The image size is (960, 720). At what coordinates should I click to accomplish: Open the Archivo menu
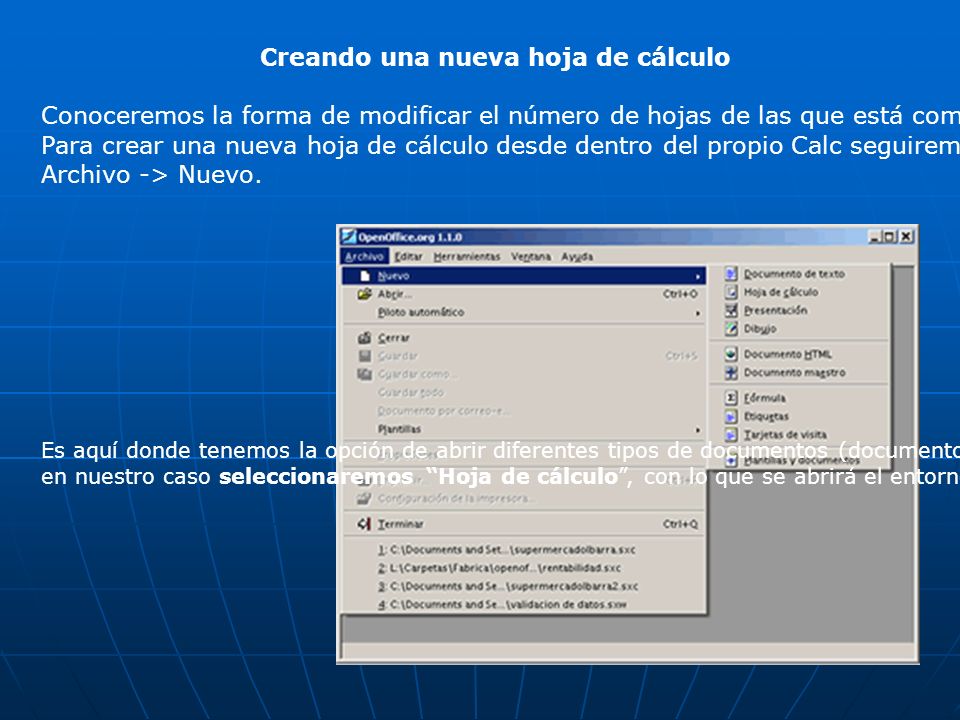pos(364,257)
